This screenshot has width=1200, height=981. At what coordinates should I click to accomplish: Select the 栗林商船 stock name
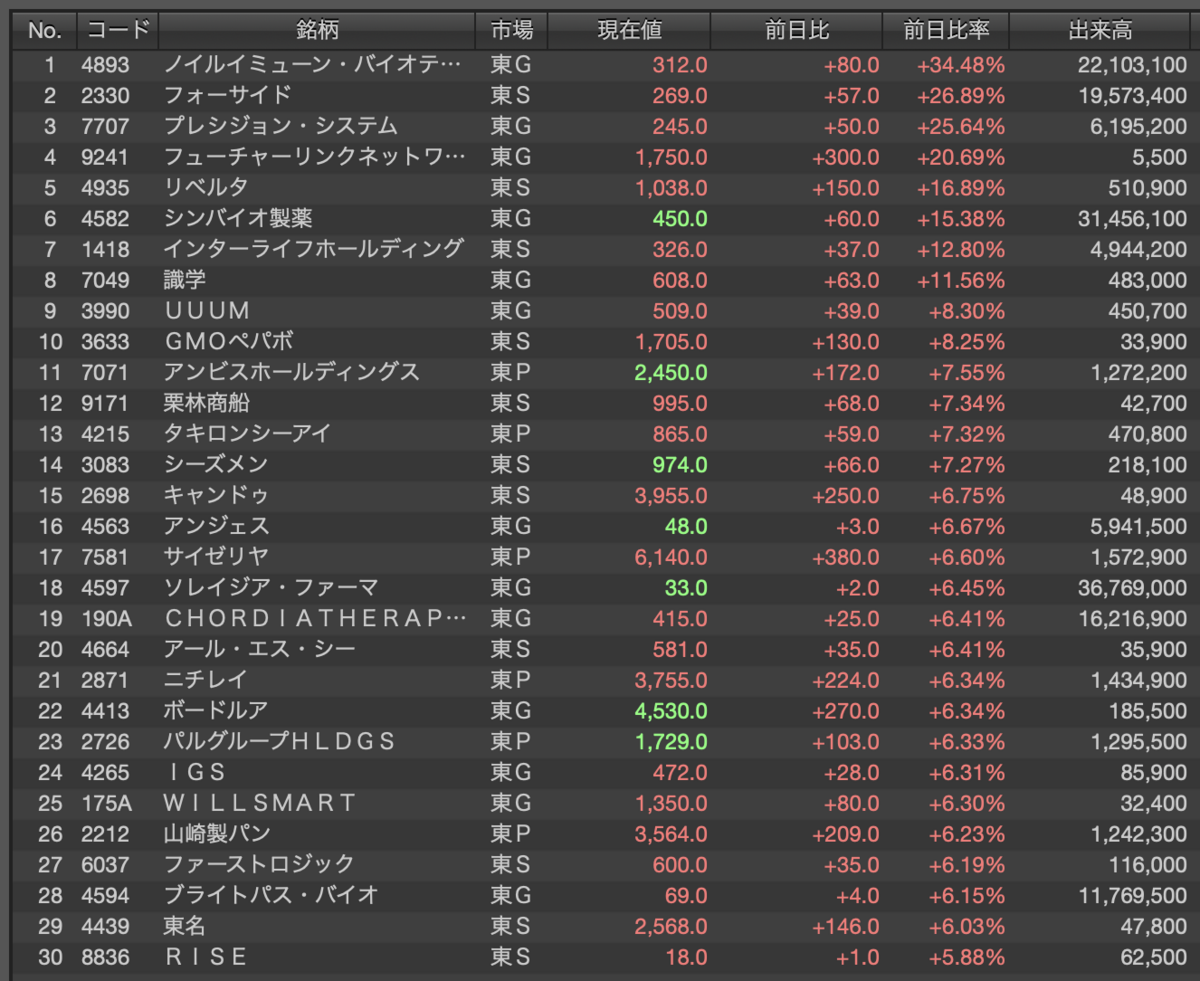click(207, 403)
